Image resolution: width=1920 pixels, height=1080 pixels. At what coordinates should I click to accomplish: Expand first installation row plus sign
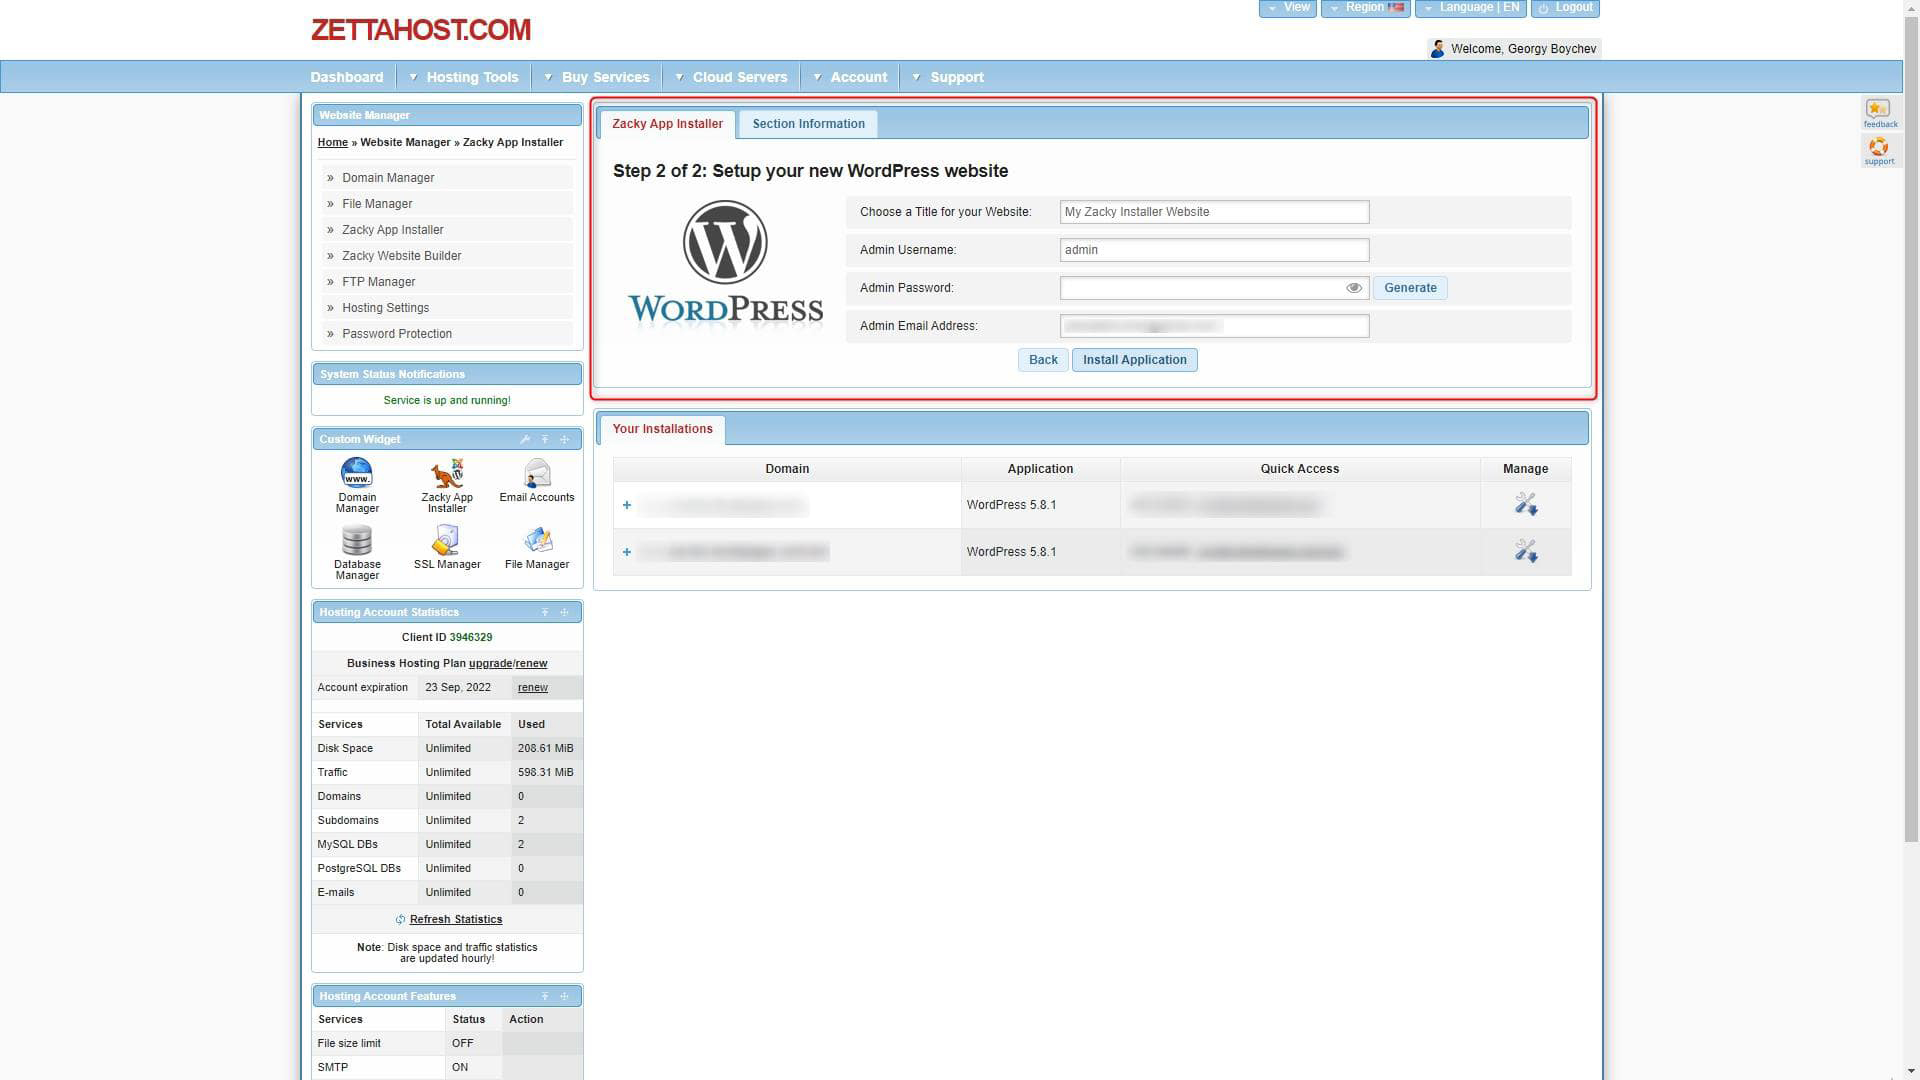click(627, 505)
